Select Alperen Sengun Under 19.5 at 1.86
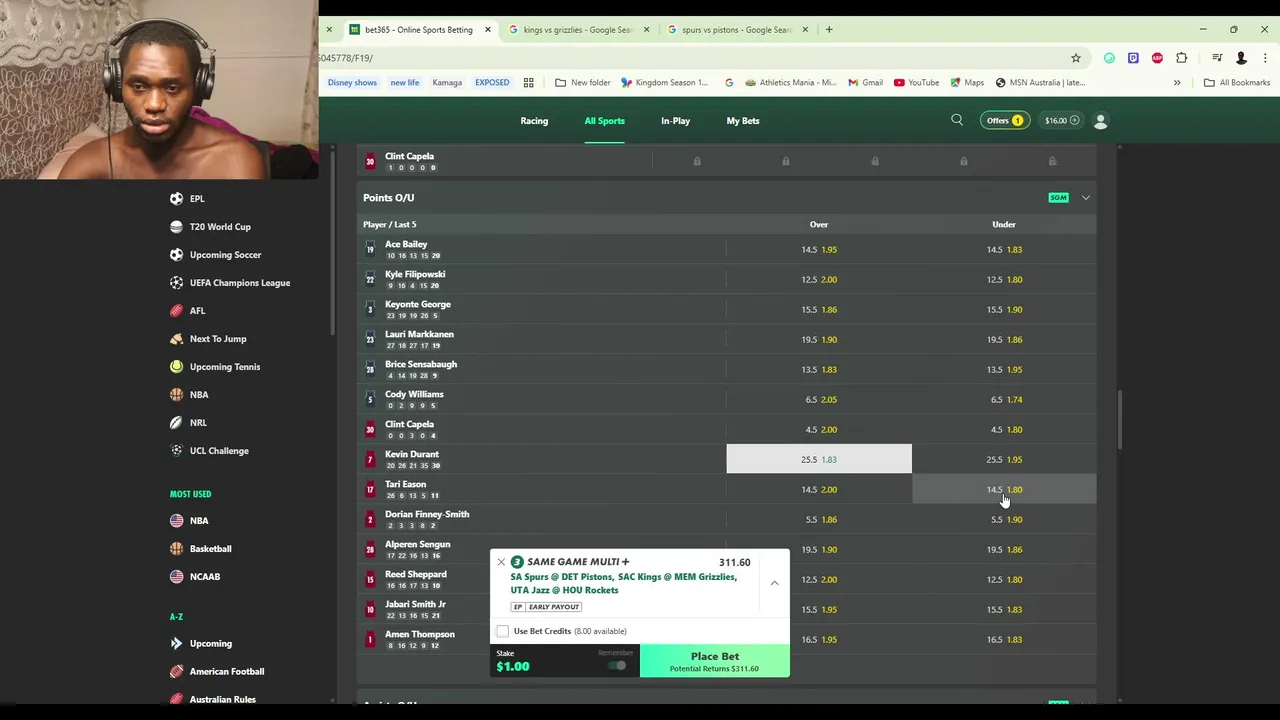The image size is (1280, 720). (1004, 550)
